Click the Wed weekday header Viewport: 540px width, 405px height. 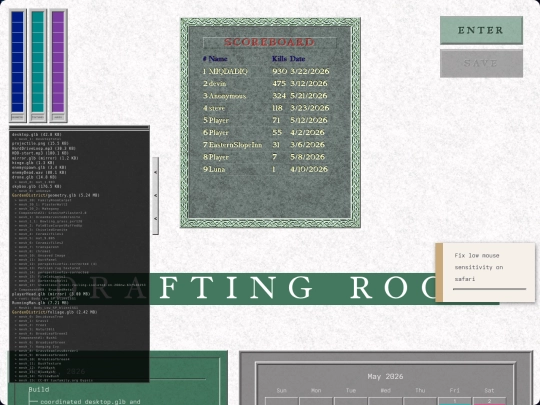pyautogui.click(x=385, y=391)
